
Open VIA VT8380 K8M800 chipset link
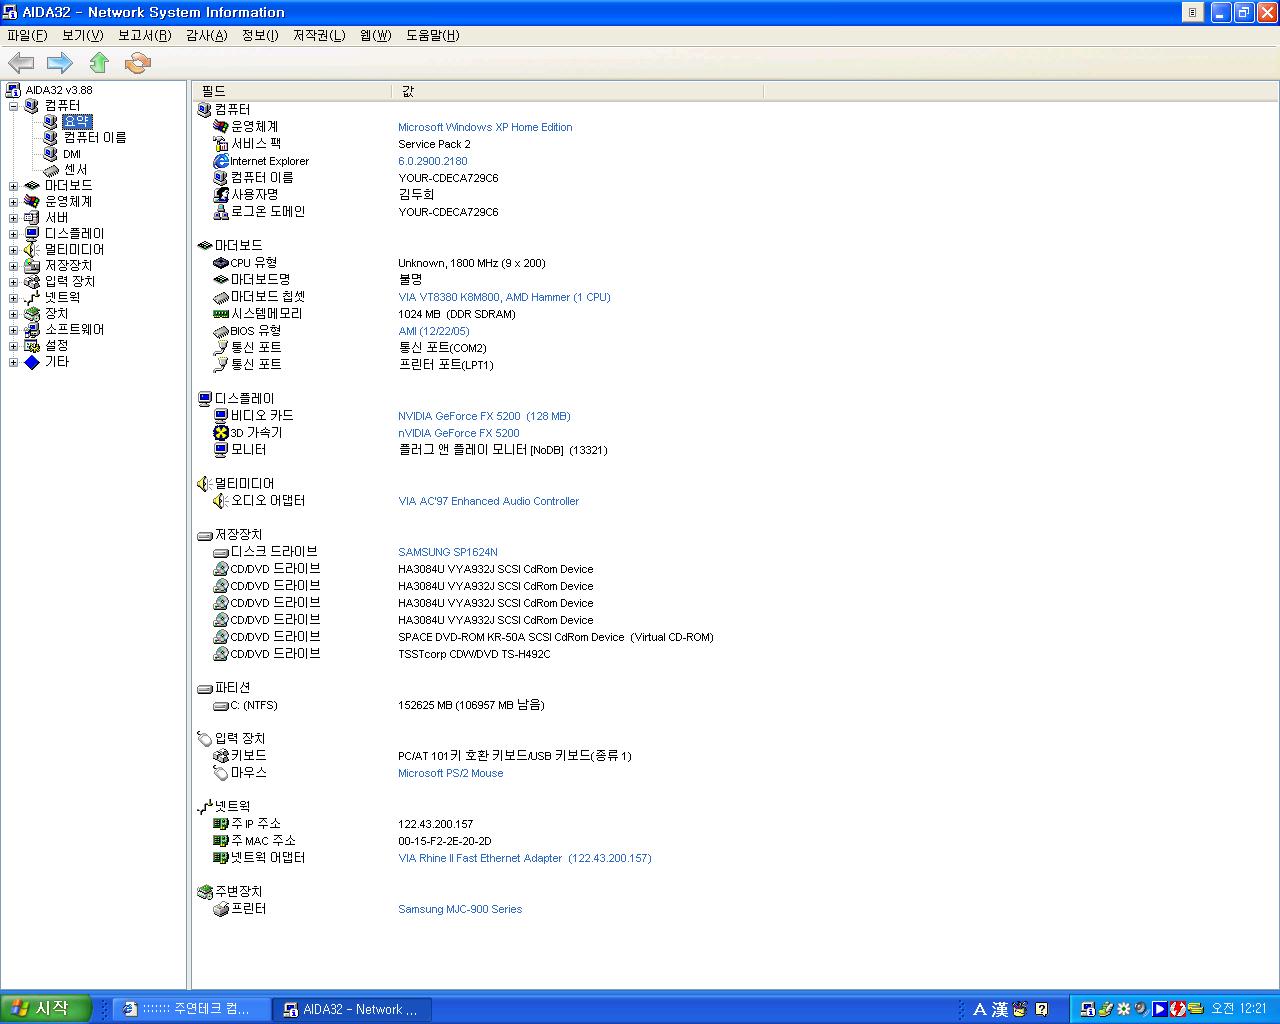tap(504, 297)
